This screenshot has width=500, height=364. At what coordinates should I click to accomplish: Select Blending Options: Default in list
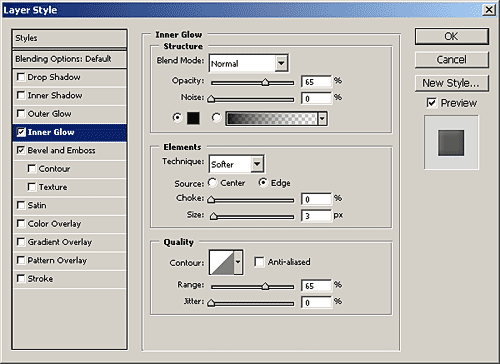click(69, 59)
